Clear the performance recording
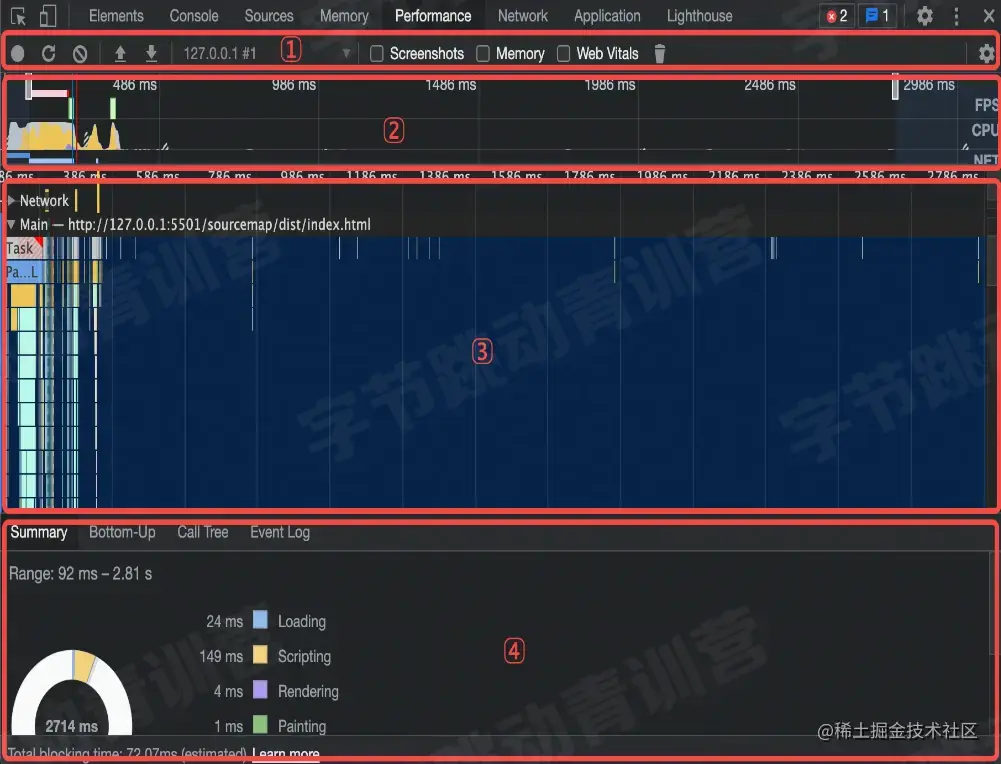 point(80,54)
